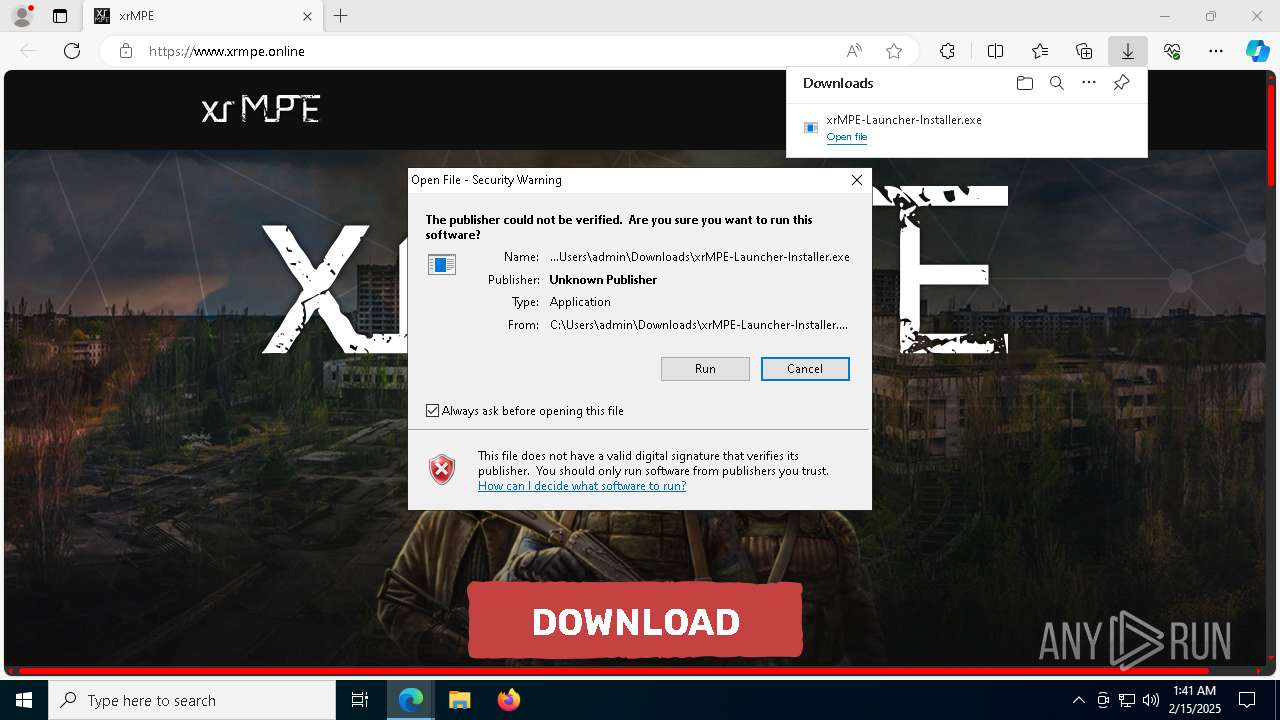Click the back navigation arrow
1280x720 pixels.
[28, 51]
